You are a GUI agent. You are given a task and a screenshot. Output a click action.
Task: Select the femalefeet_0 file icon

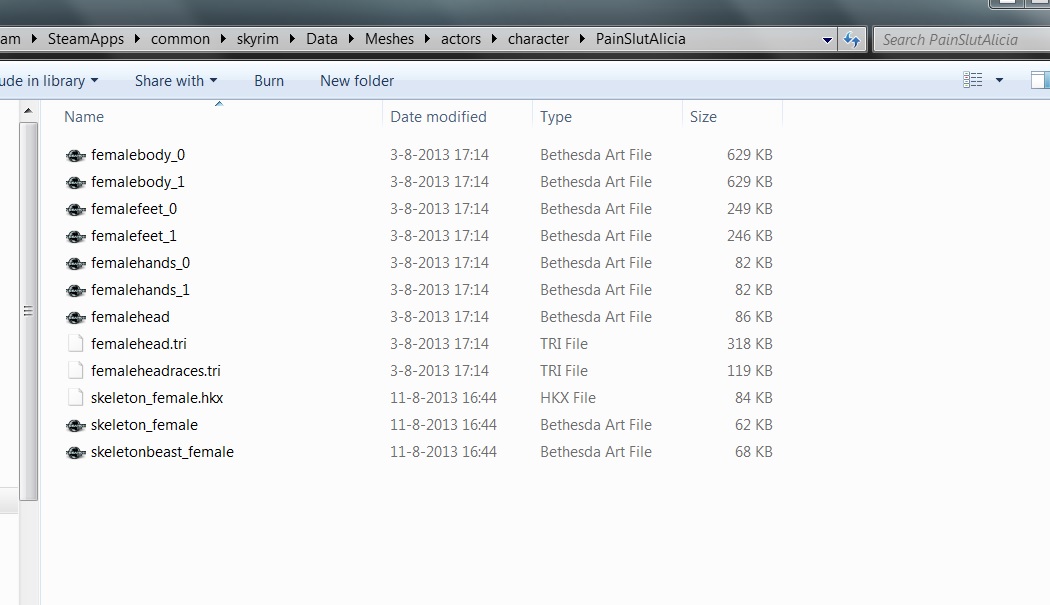[76, 210]
